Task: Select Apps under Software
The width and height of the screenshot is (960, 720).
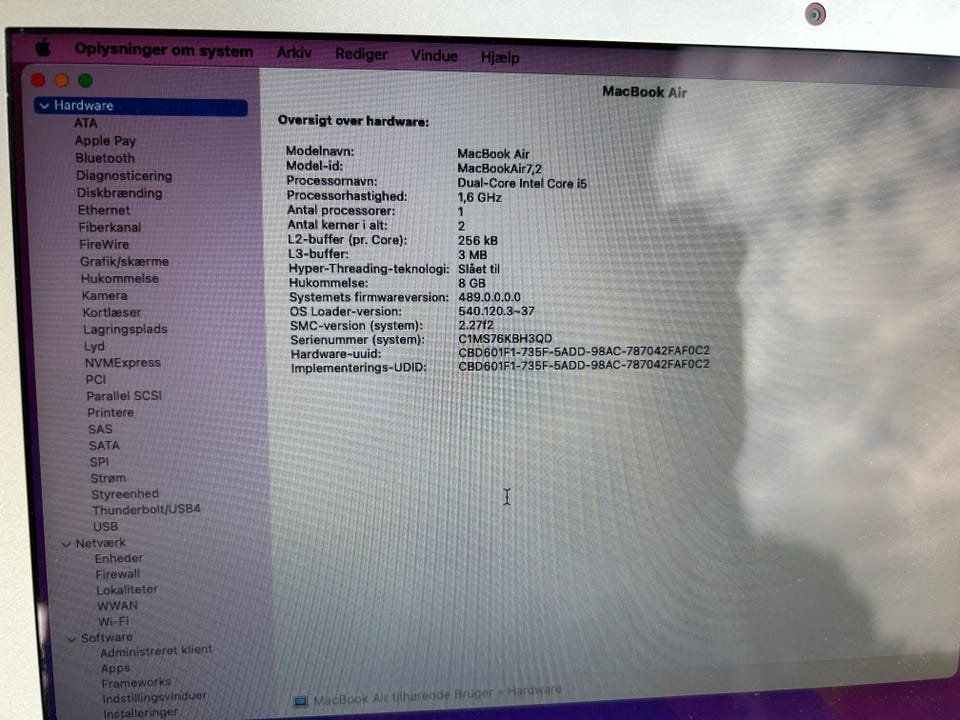Action: coord(115,668)
